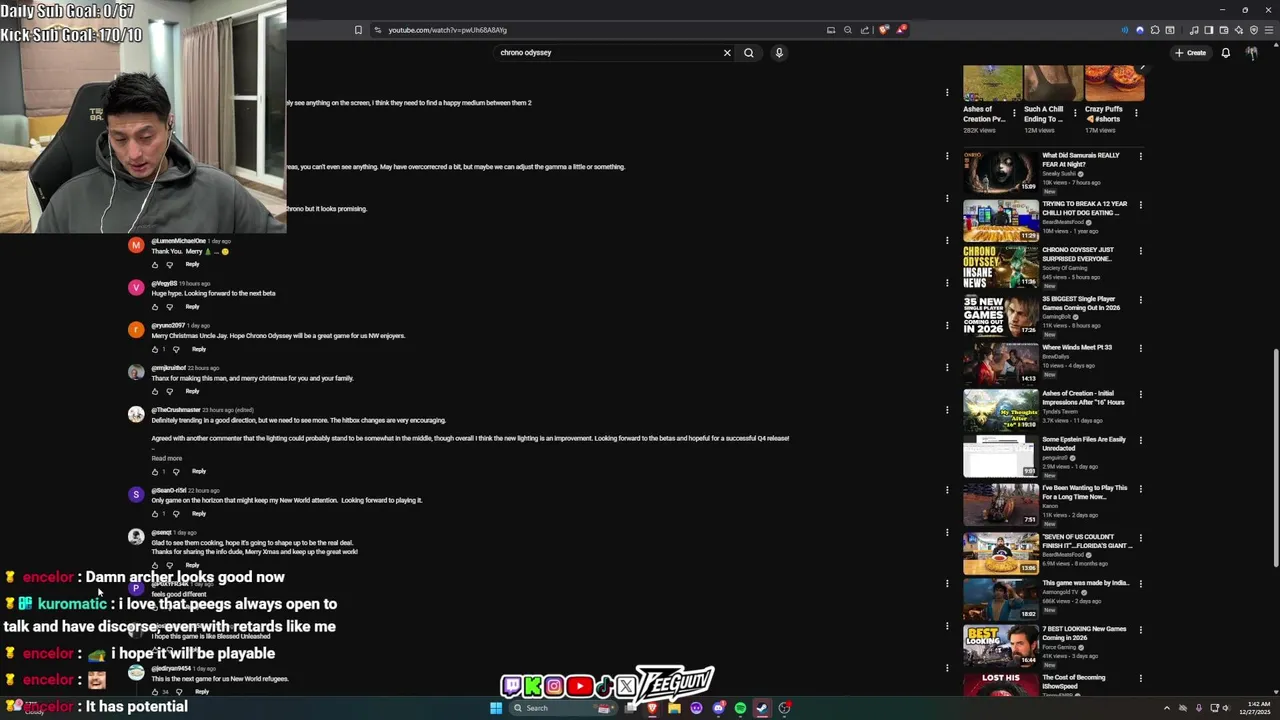Open the account avatar menu
The image size is (1280, 720).
(x=1252, y=53)
